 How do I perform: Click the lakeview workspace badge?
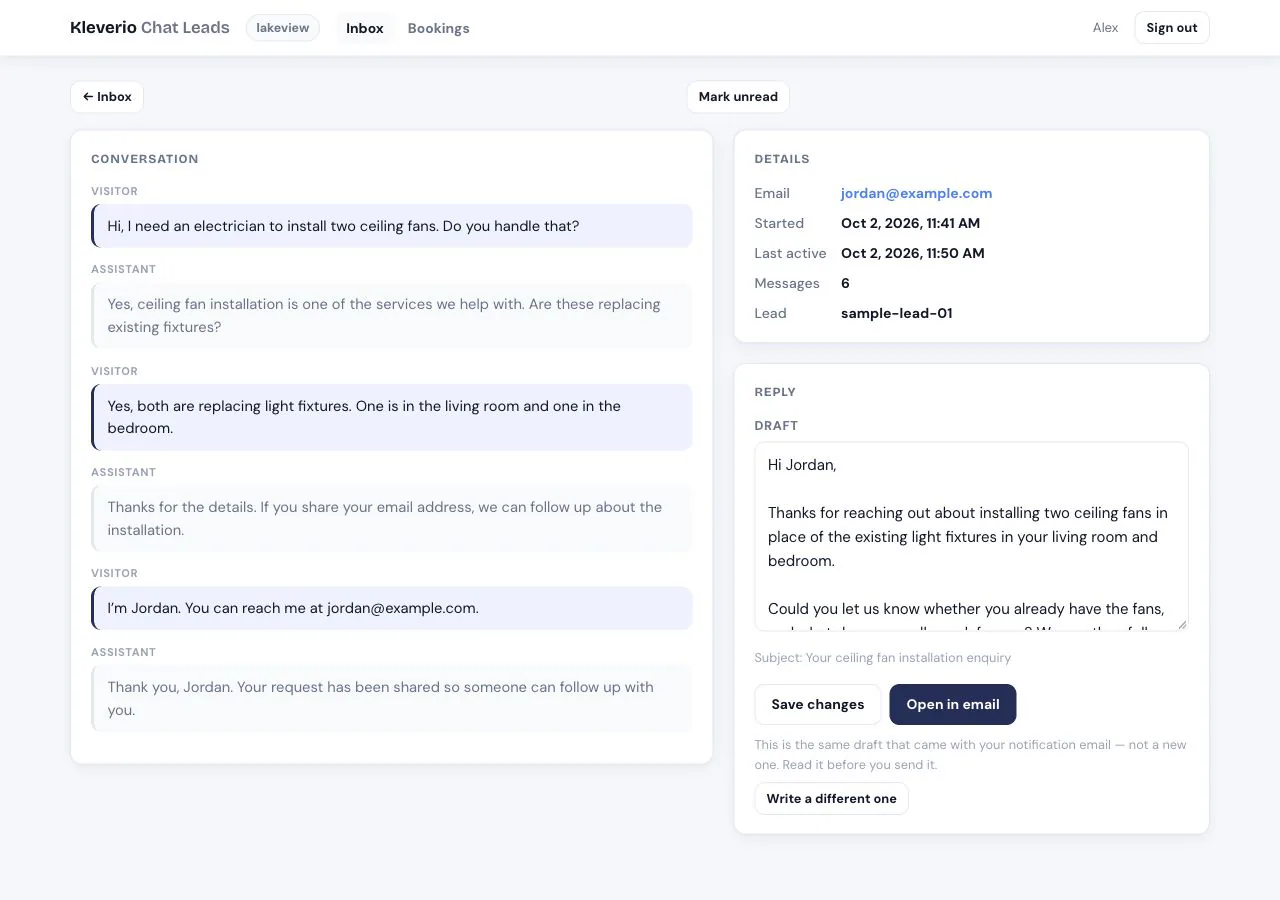click(283, 28)
